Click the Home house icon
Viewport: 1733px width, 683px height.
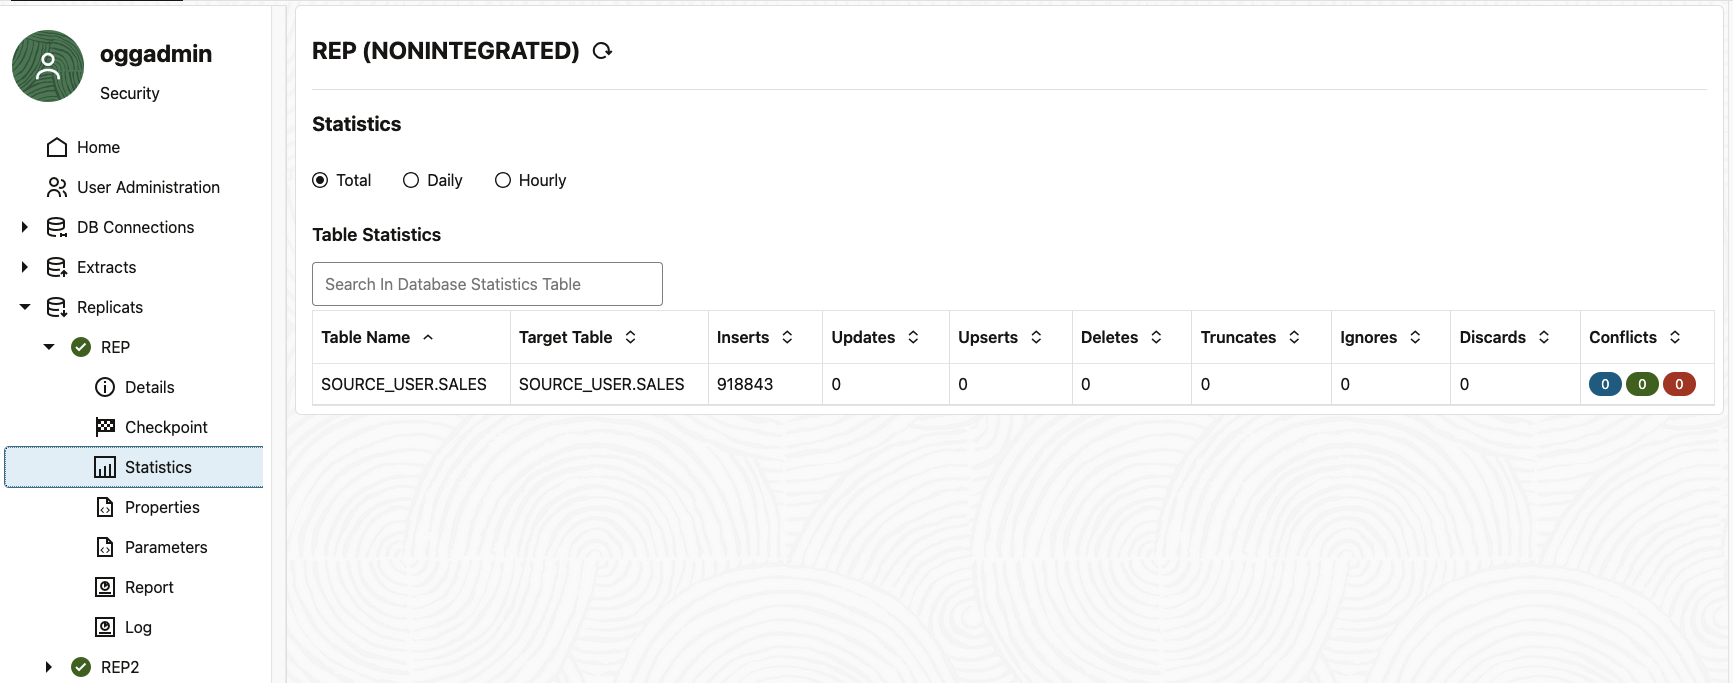click(x=57, y=147)
